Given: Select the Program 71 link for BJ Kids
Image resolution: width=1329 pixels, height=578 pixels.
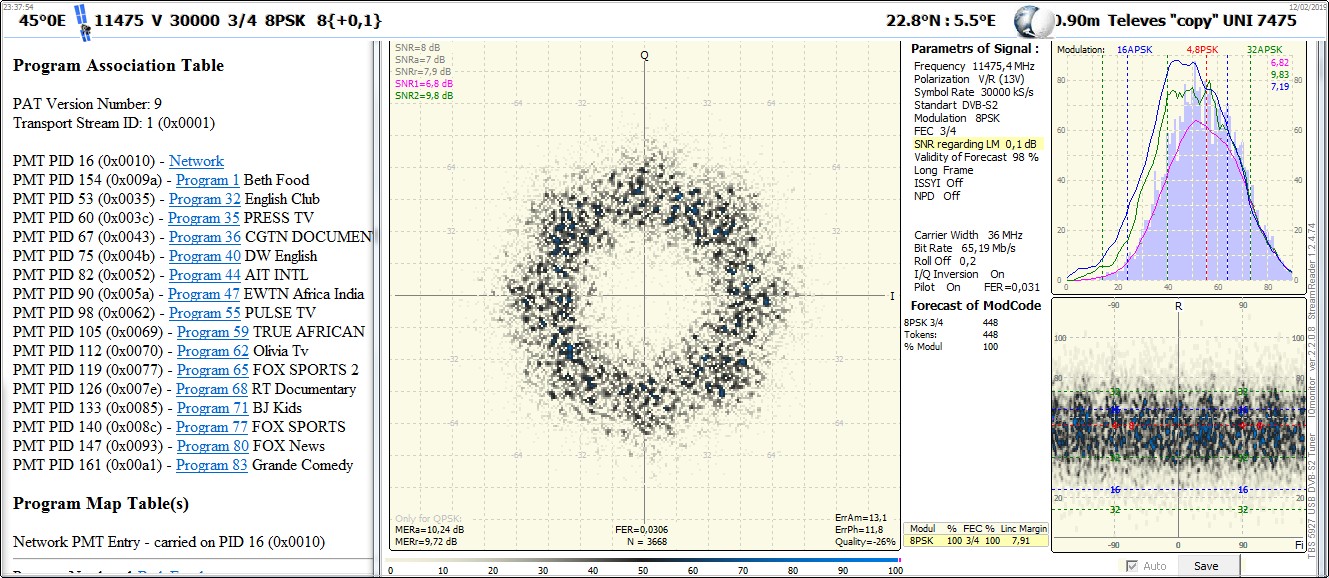Looking at the screenshot, I should point(212,408).
